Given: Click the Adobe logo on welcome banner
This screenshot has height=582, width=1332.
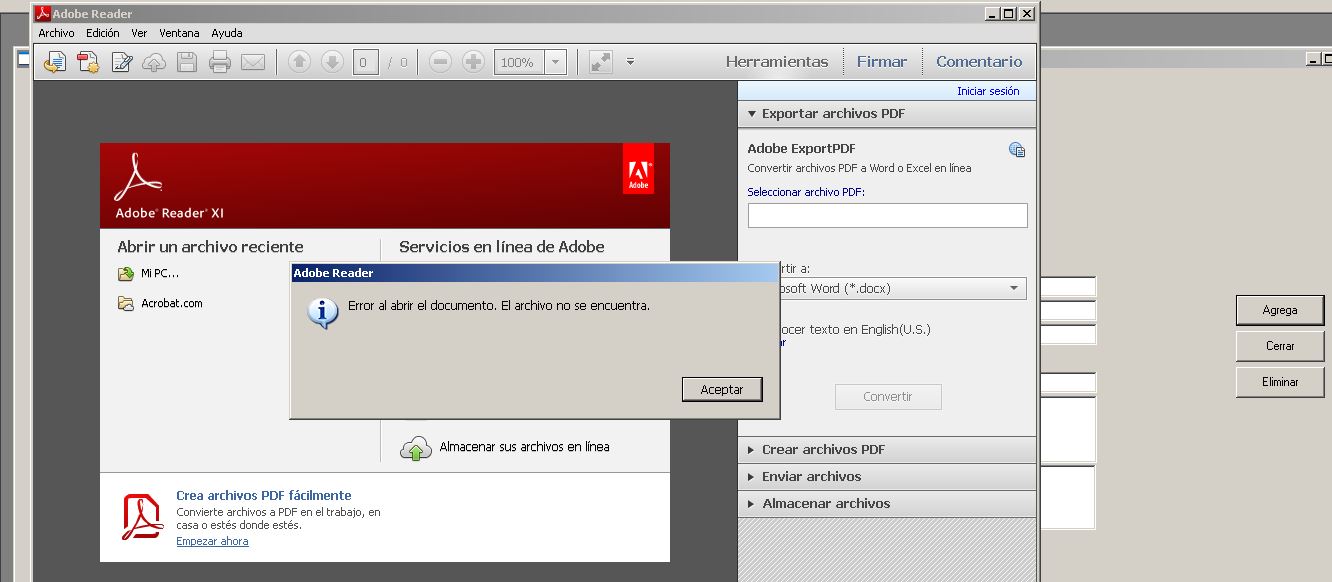Looking at the screenshot, I should tap(639, 170).
